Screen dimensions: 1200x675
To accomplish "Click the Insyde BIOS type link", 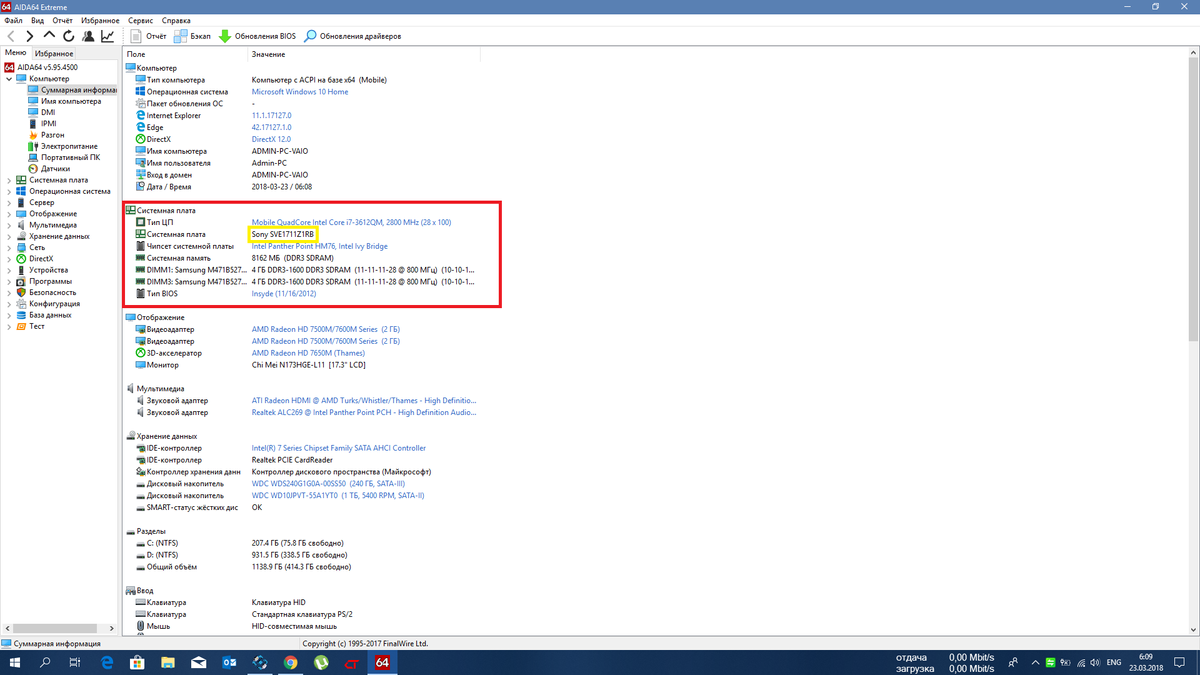I will pyautogui.click(x=284, y=294).
